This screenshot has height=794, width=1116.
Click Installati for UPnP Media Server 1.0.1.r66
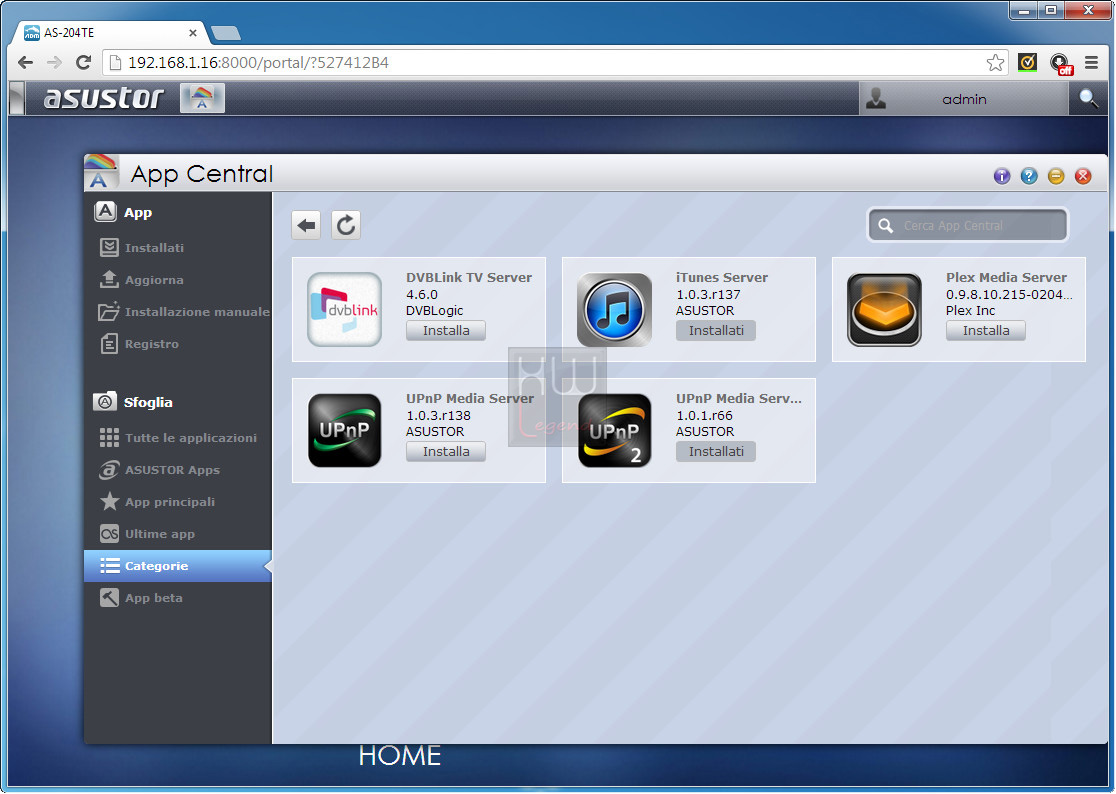[x=715, y=451]
